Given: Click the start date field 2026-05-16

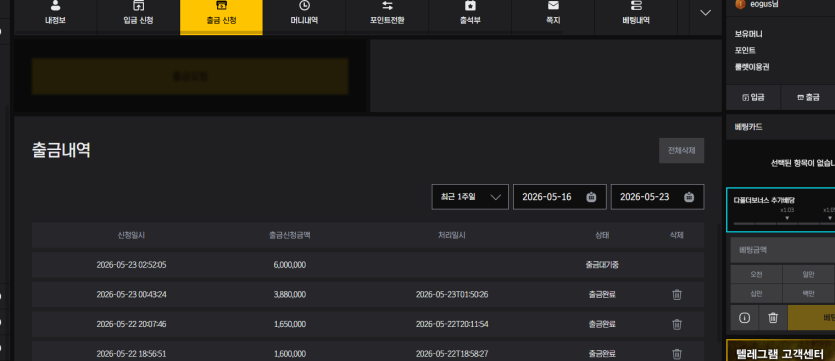Looking at the screenshot, I should (x=559, y=197).
